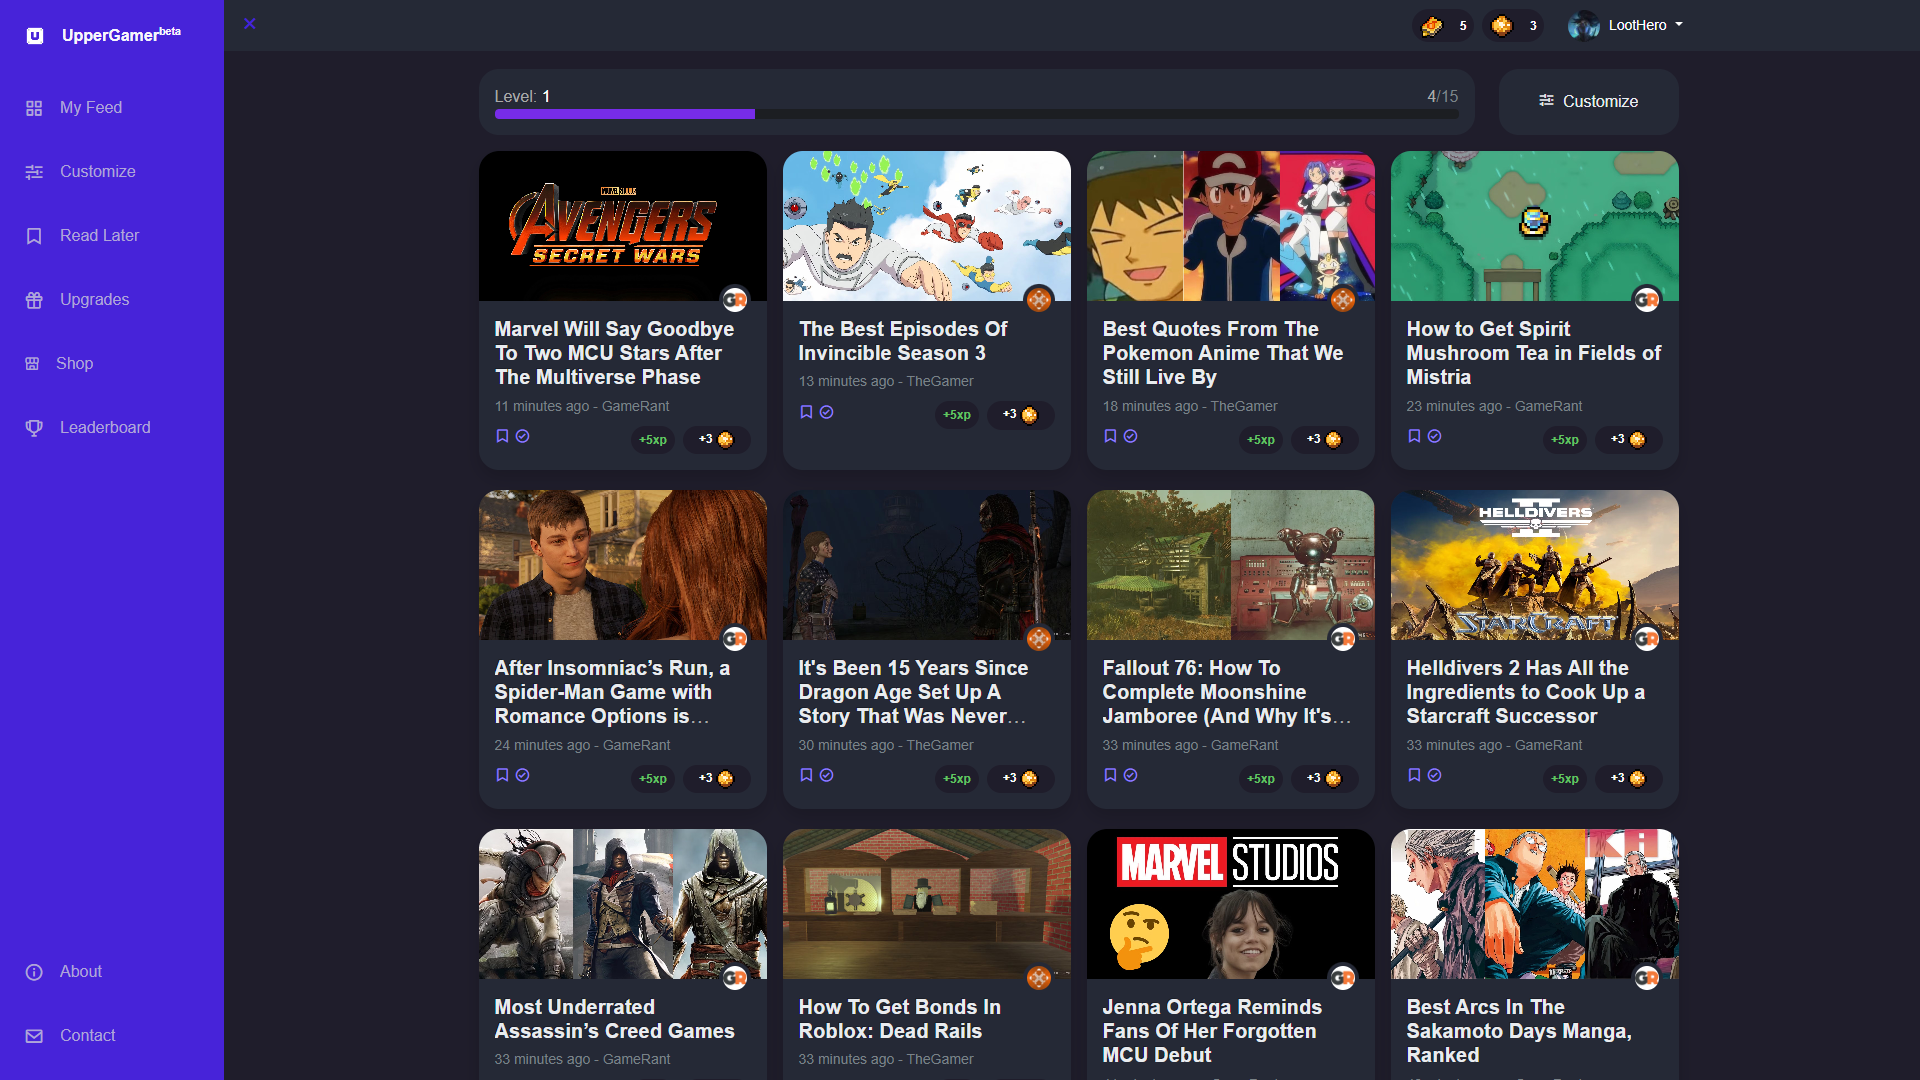Open How to Get Spirit Mushroom Tea title

pyautogui.click(x=1534, y=353)
